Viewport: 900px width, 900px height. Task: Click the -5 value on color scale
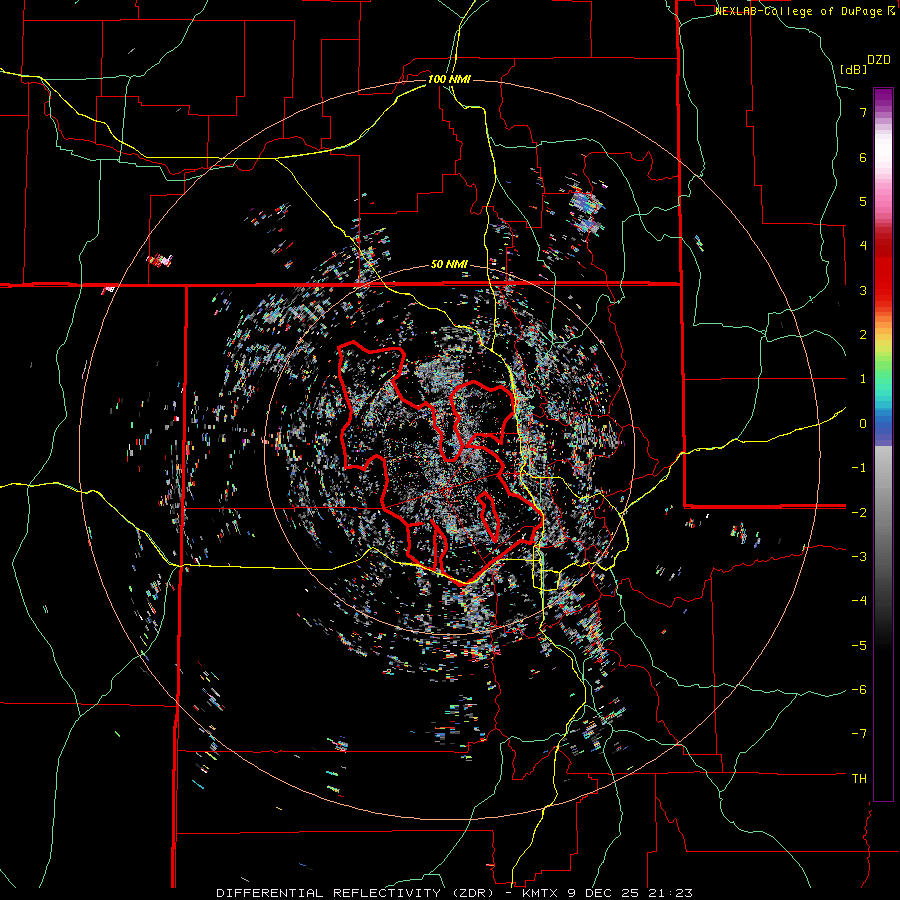859,645
